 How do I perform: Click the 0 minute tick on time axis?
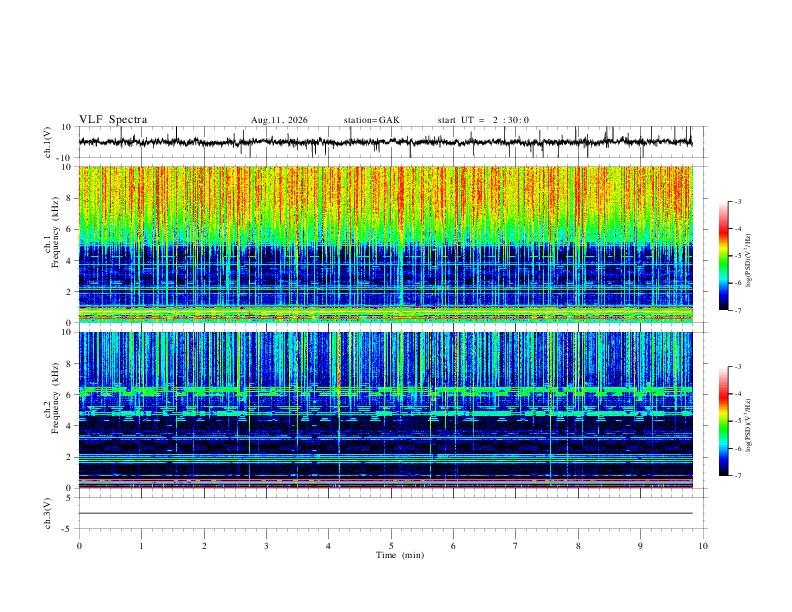coord(79,546)
